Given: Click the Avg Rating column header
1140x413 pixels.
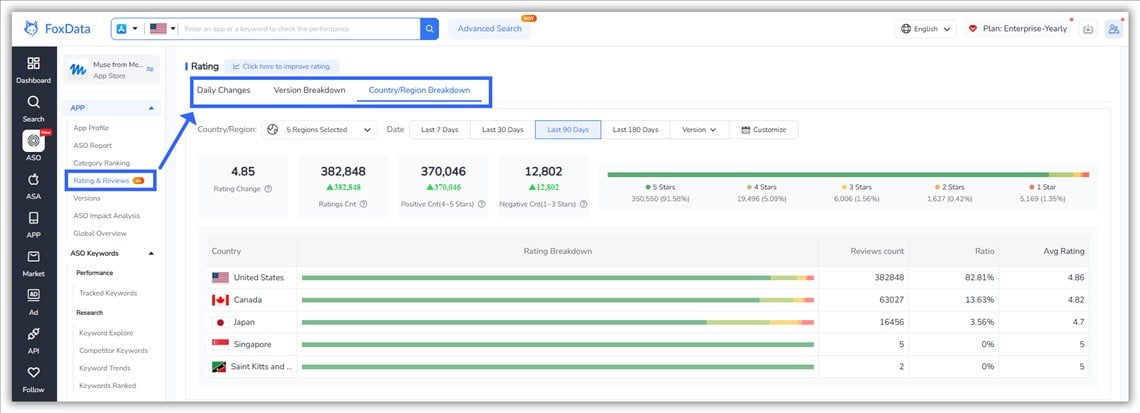Looking at the screenshot, I should point(1064,252).
